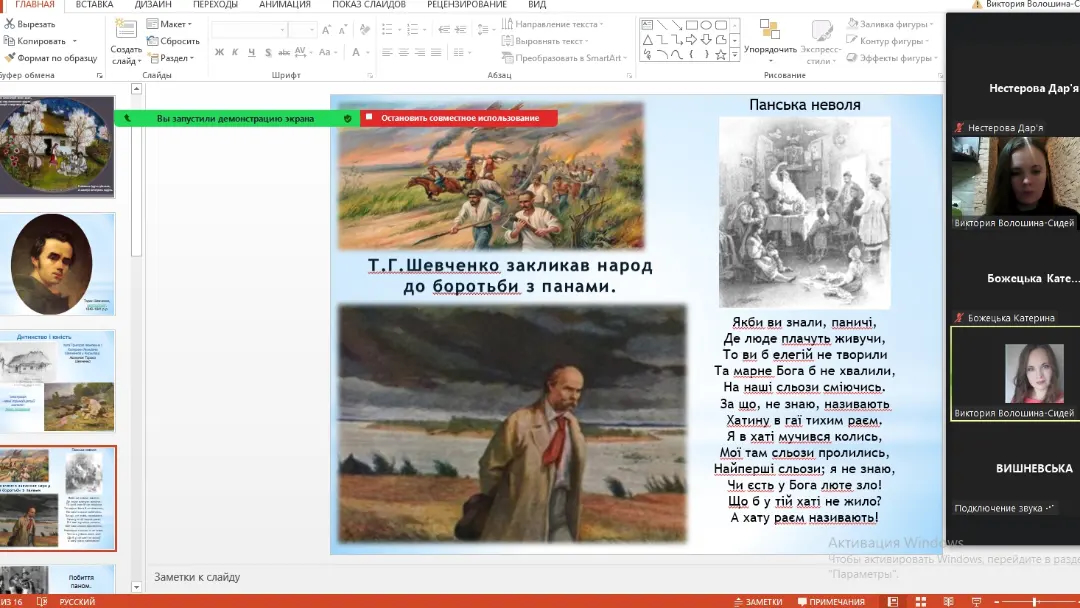
Task: Select the Shevchenko portrait slide thumbnail
Action: point(58,264)
